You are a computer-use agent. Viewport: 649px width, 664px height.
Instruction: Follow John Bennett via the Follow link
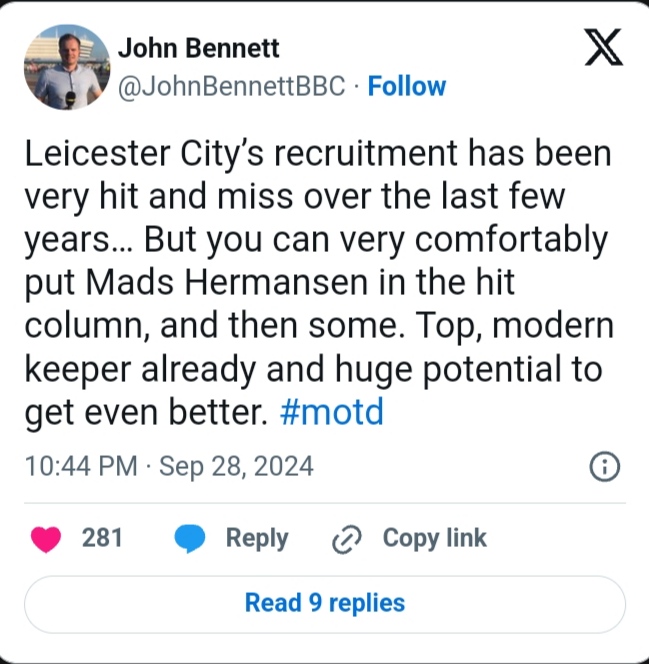407,87
